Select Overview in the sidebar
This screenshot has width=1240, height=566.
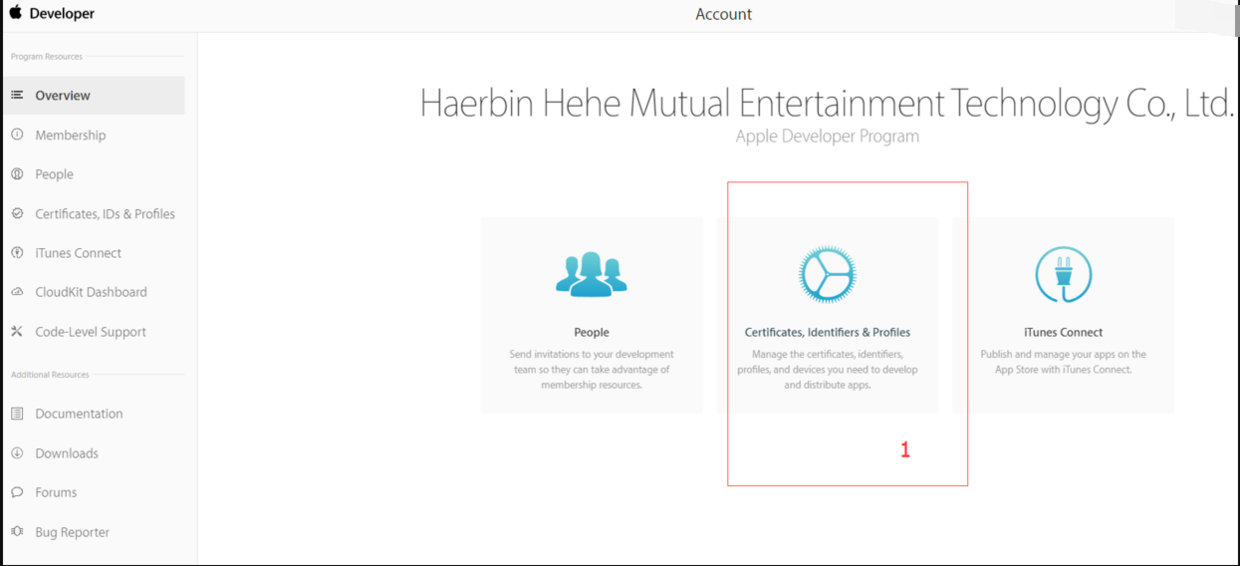coord(93,95)
